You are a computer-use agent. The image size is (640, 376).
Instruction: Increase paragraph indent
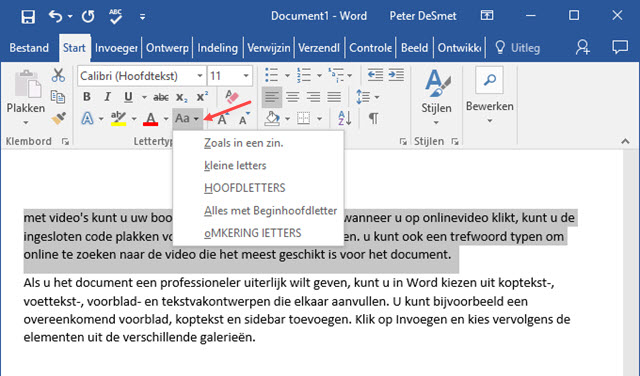click(396, 75)
